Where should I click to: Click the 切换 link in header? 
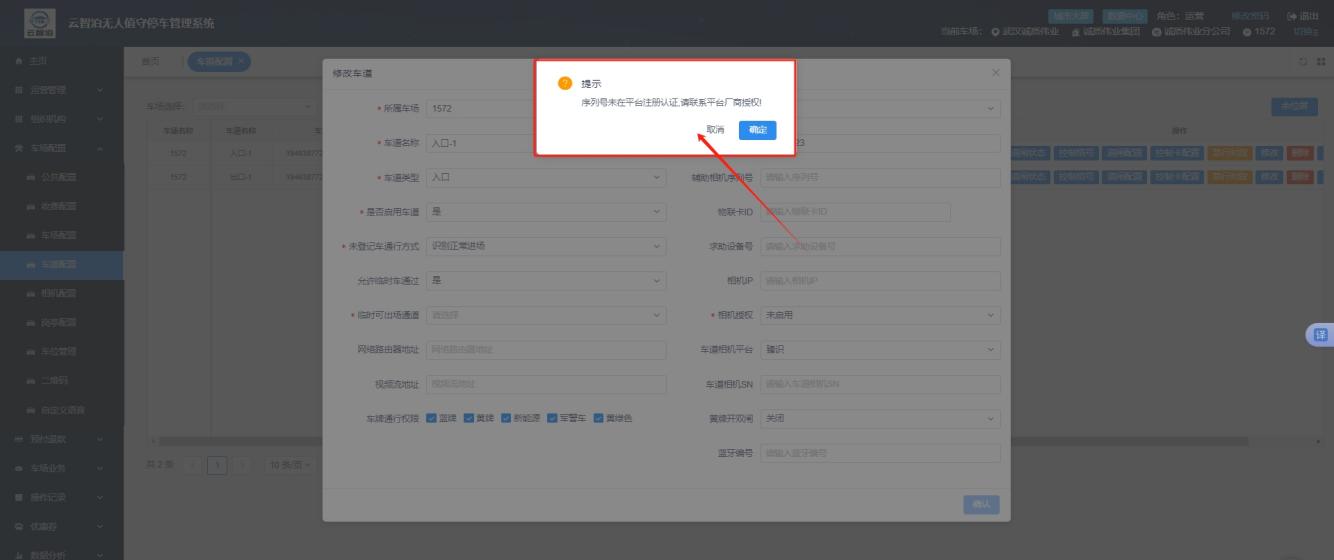(1306, 31)
